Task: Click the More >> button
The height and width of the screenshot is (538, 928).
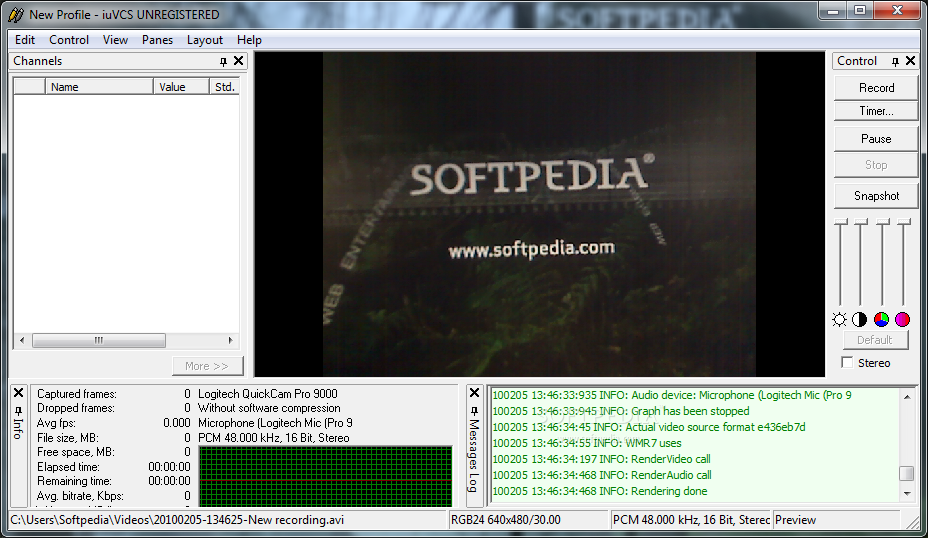Action: click(x=207, y=366)
